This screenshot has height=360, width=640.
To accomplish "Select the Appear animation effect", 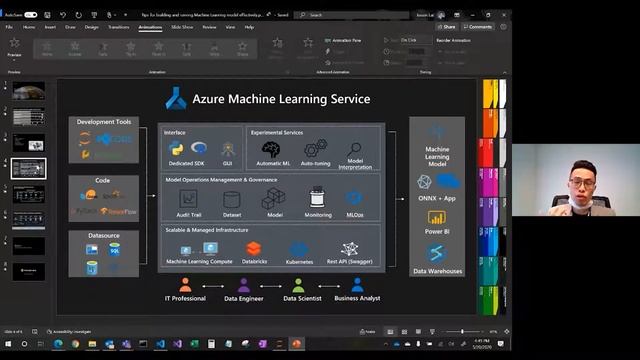I will tap(75, 49).
